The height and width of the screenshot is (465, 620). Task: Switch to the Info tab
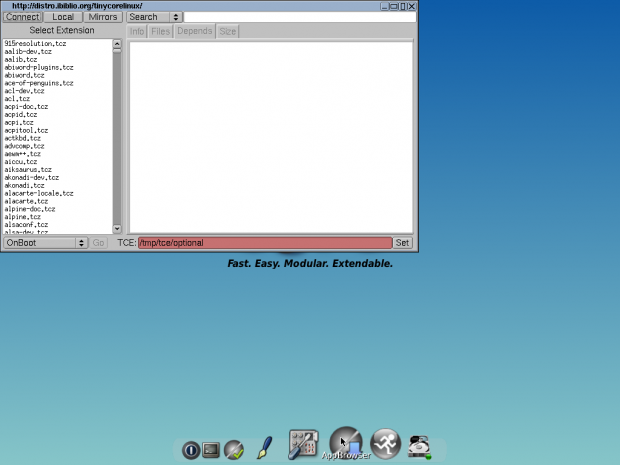[137, 31]
